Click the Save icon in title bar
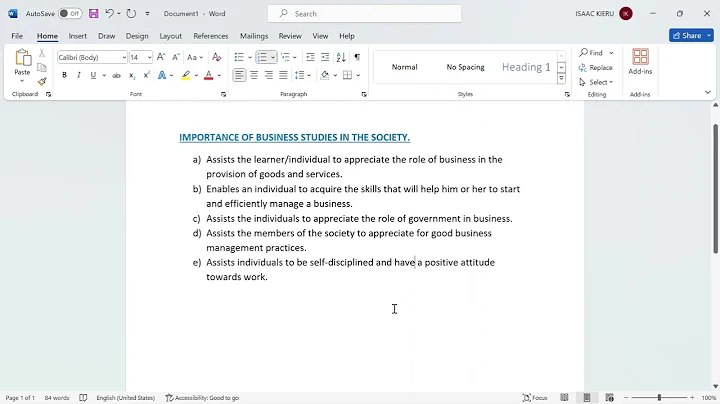720x404 pixels. 94,13
